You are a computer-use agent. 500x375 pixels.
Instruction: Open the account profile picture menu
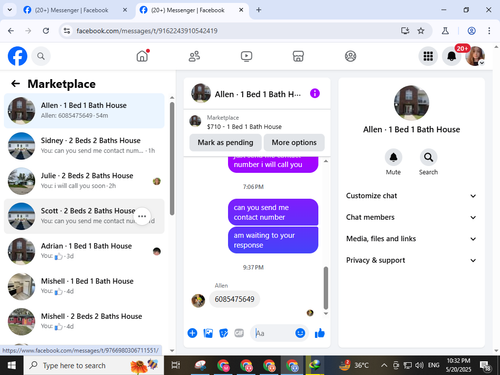[x=475, y=56]
